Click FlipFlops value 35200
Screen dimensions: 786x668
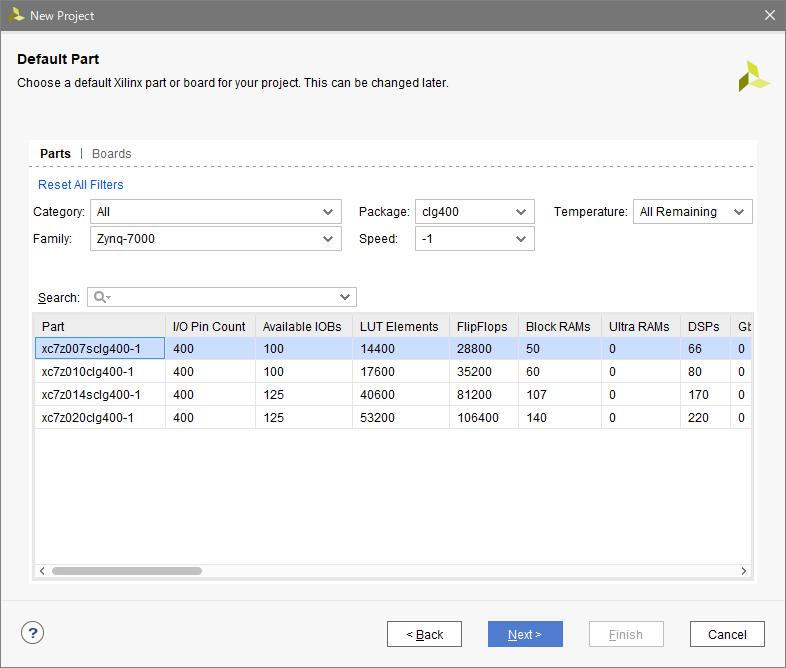(x=474, y=371)
